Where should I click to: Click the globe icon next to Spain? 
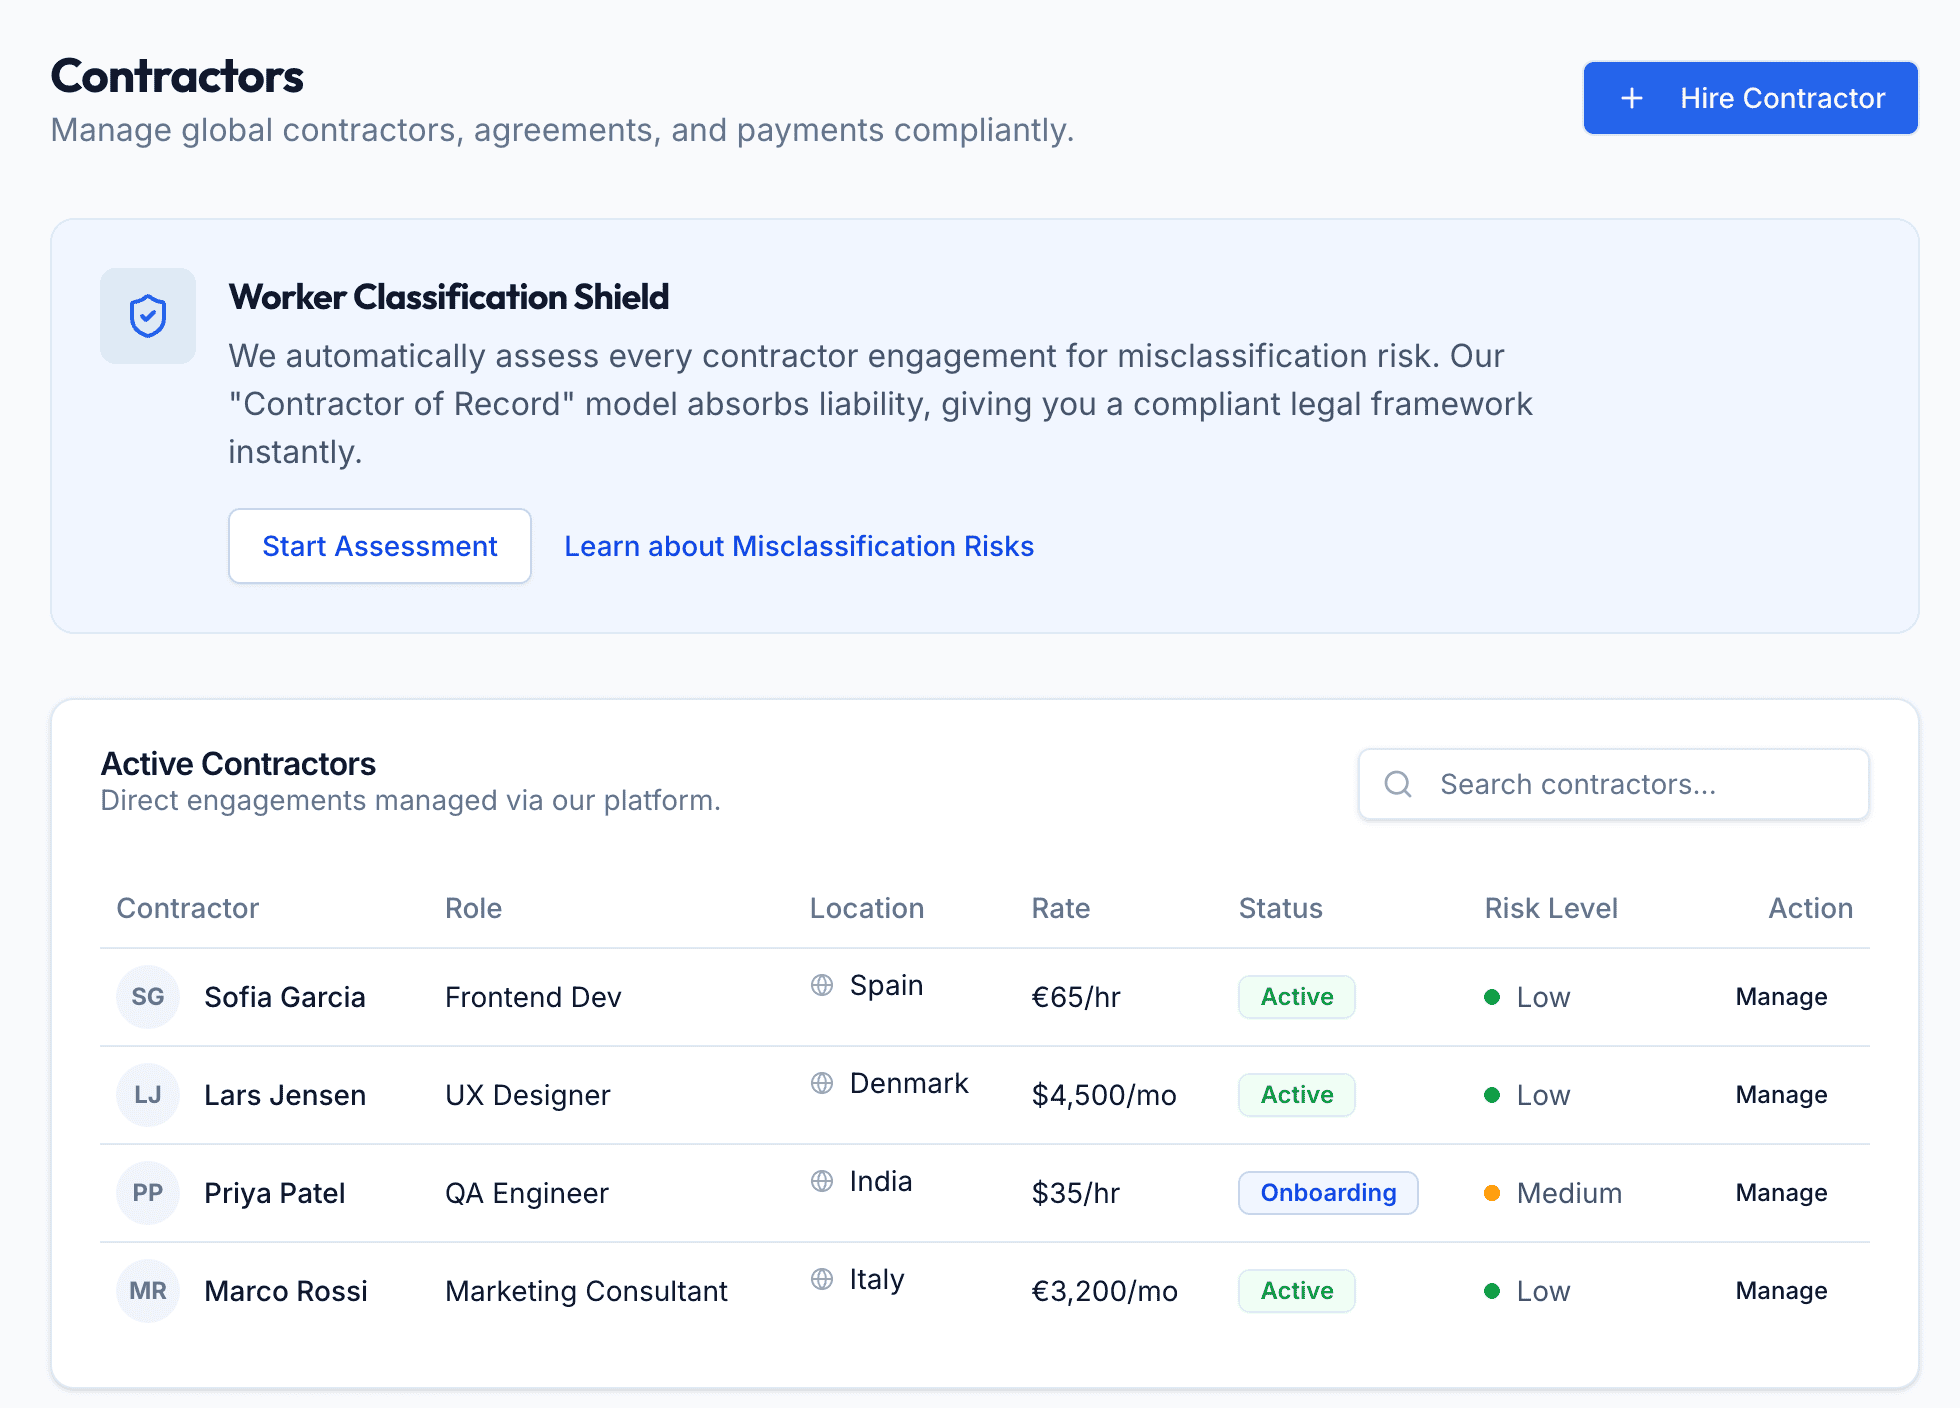click(x=821, y=985)
